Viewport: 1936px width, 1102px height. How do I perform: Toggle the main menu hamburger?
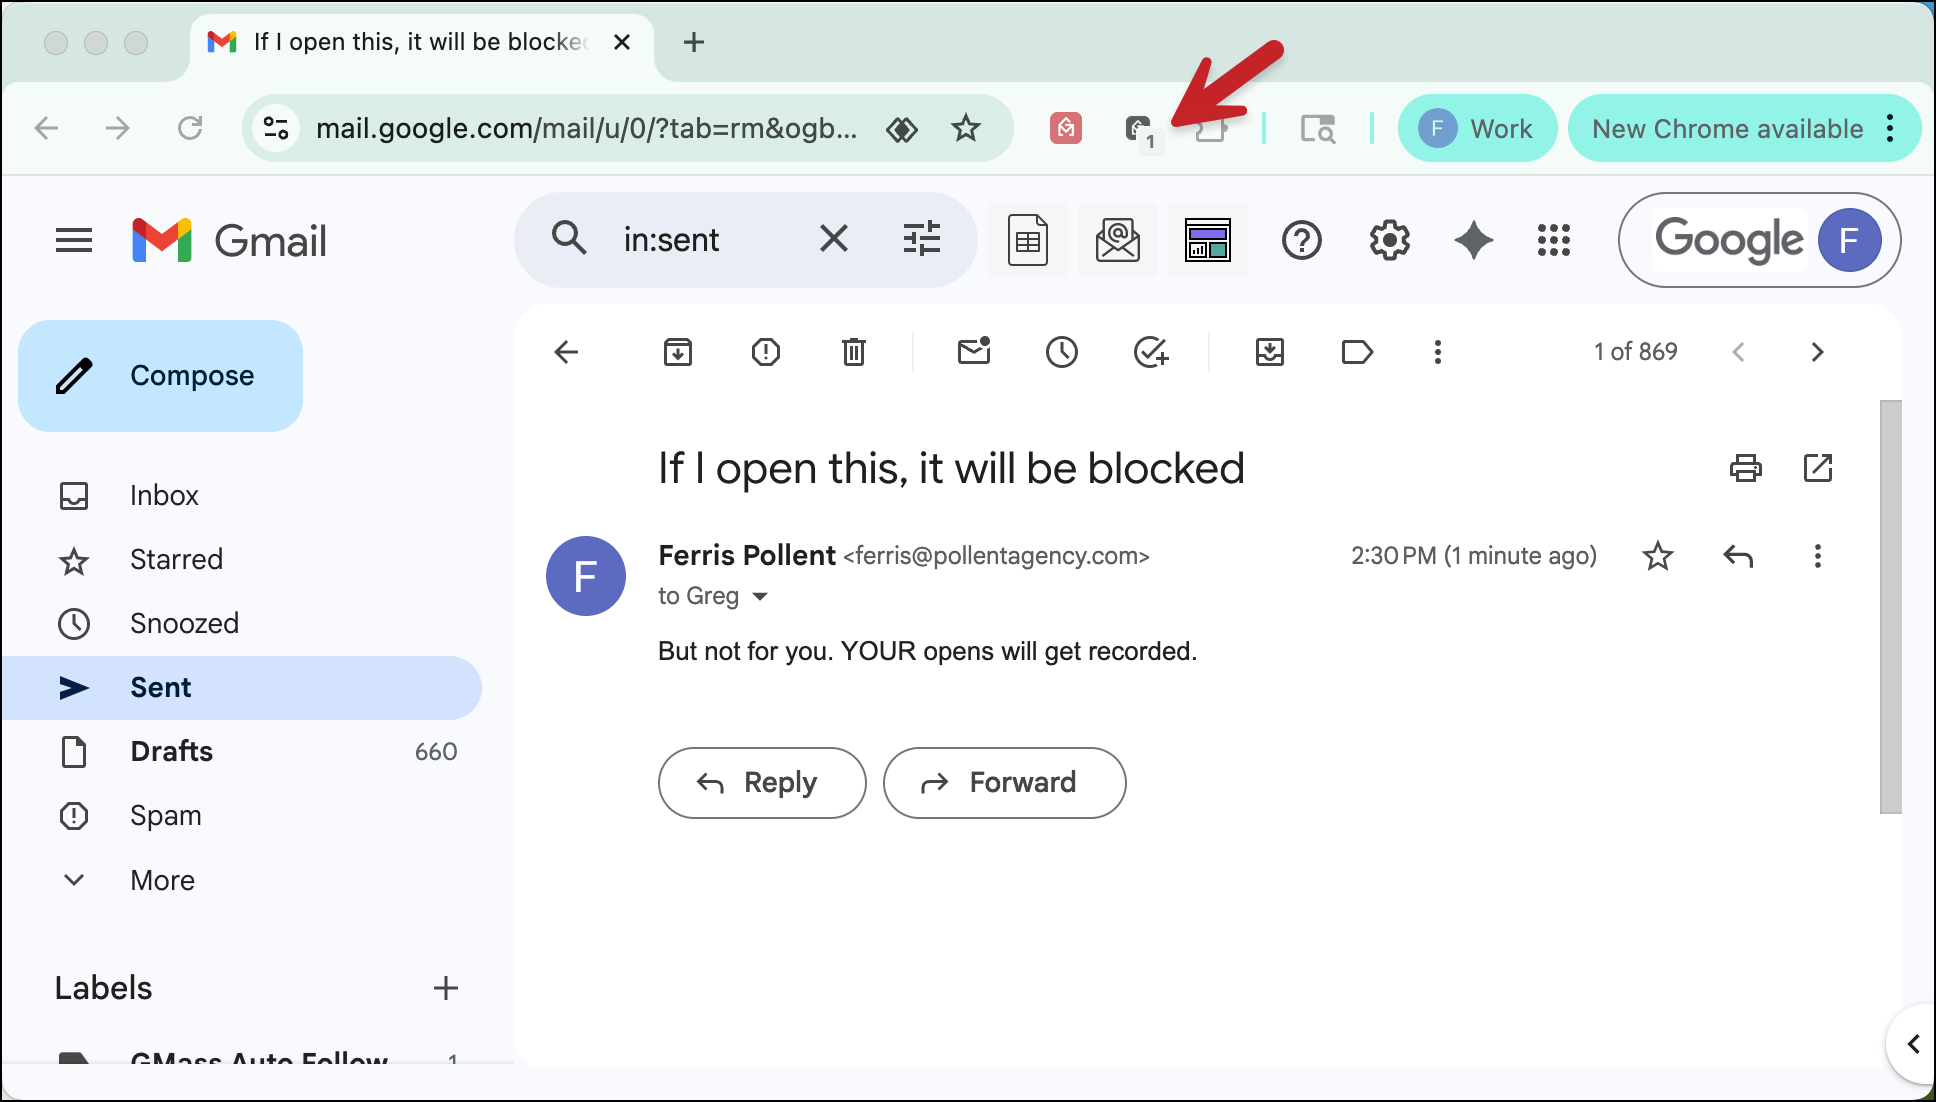[x=74, y=240]
